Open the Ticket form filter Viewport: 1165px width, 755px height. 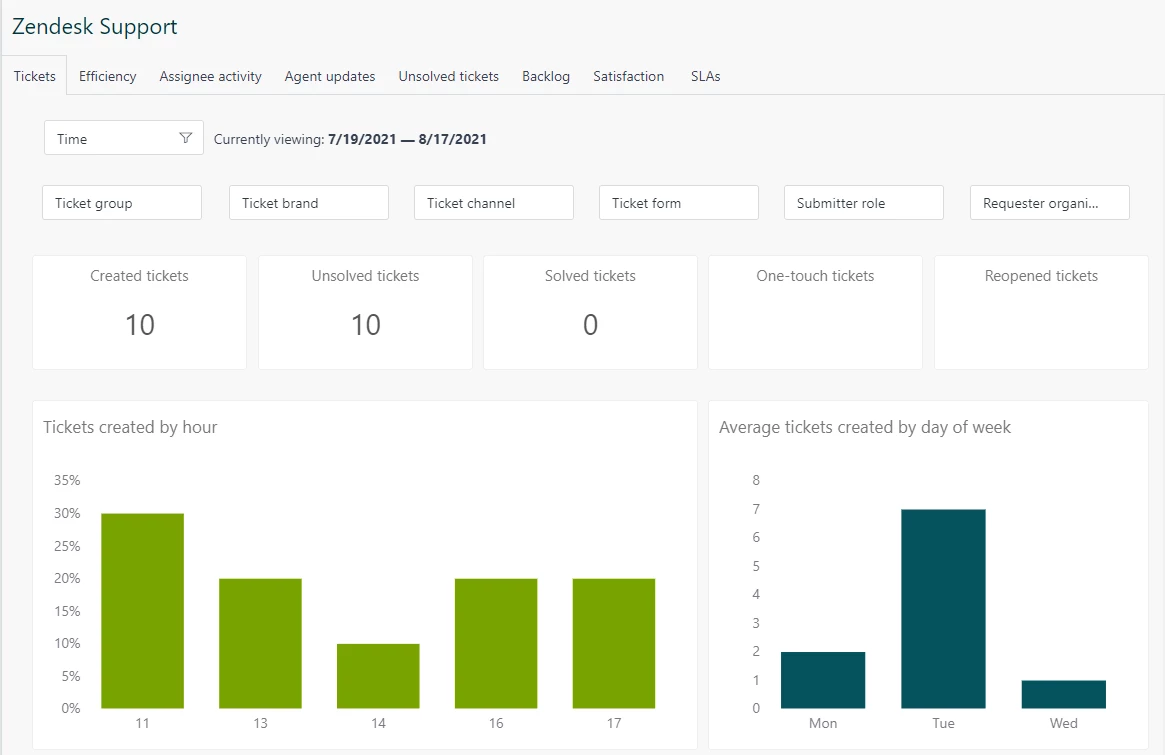[679, 203]
